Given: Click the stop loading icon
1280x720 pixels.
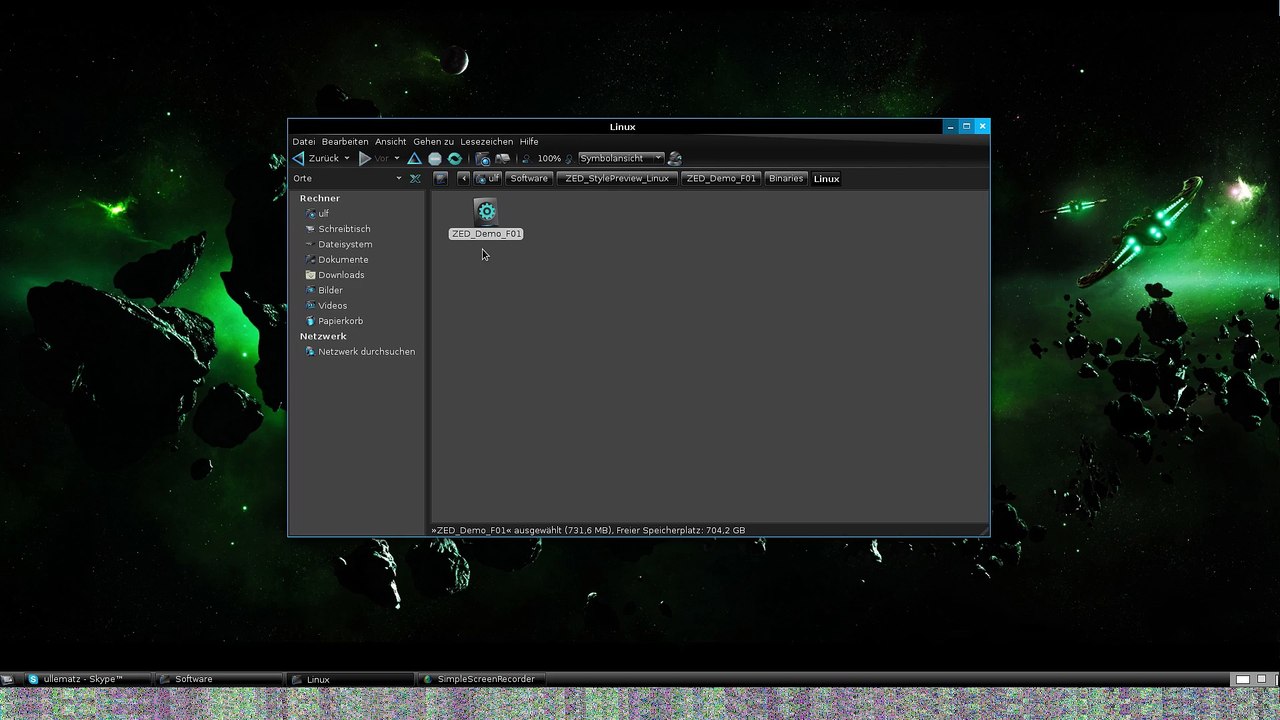Looking at the screenshot, I should point(435,158).
